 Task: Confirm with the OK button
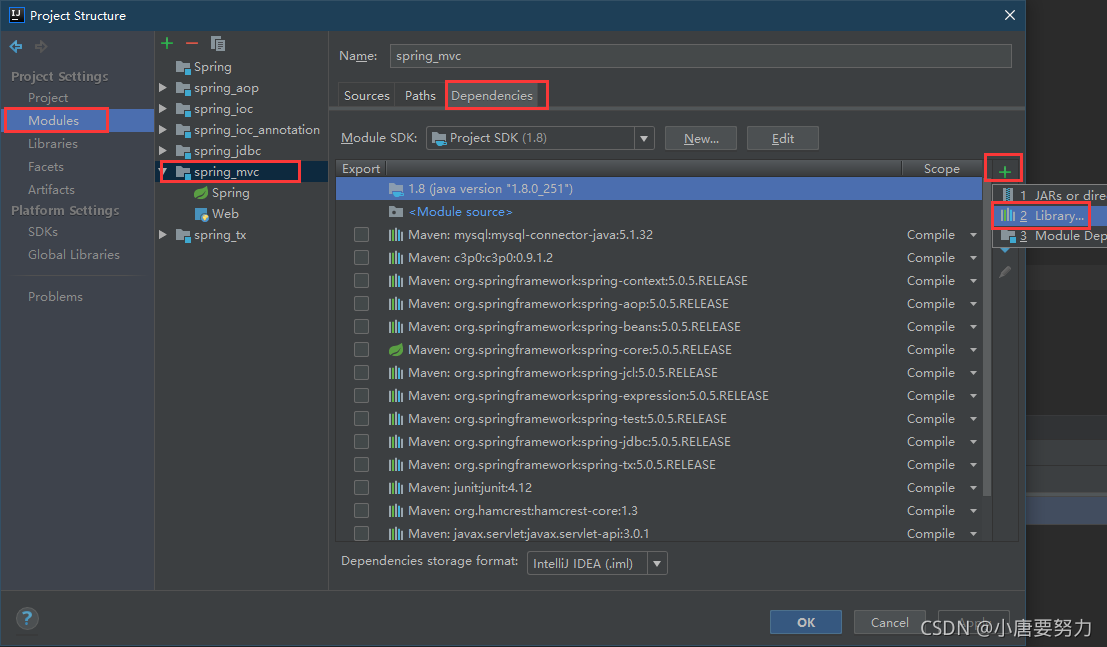pos(806,622)
